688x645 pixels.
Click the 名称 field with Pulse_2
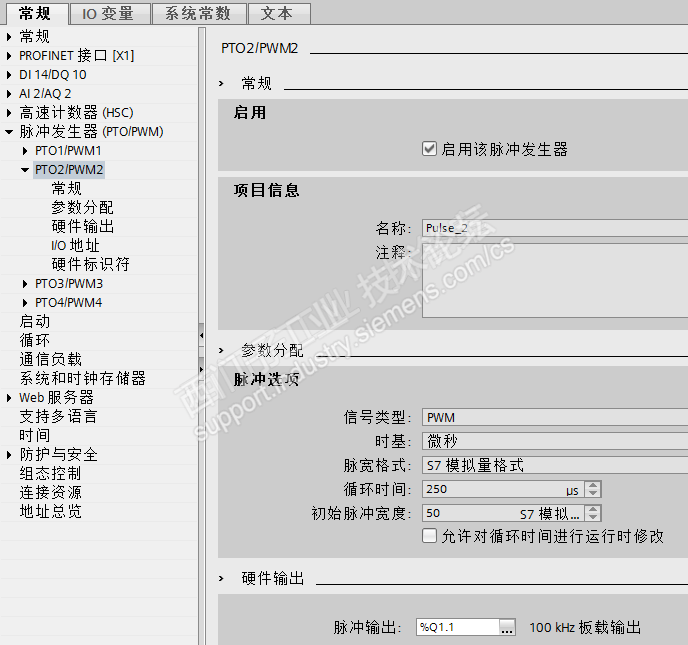(x=555, y=228)
